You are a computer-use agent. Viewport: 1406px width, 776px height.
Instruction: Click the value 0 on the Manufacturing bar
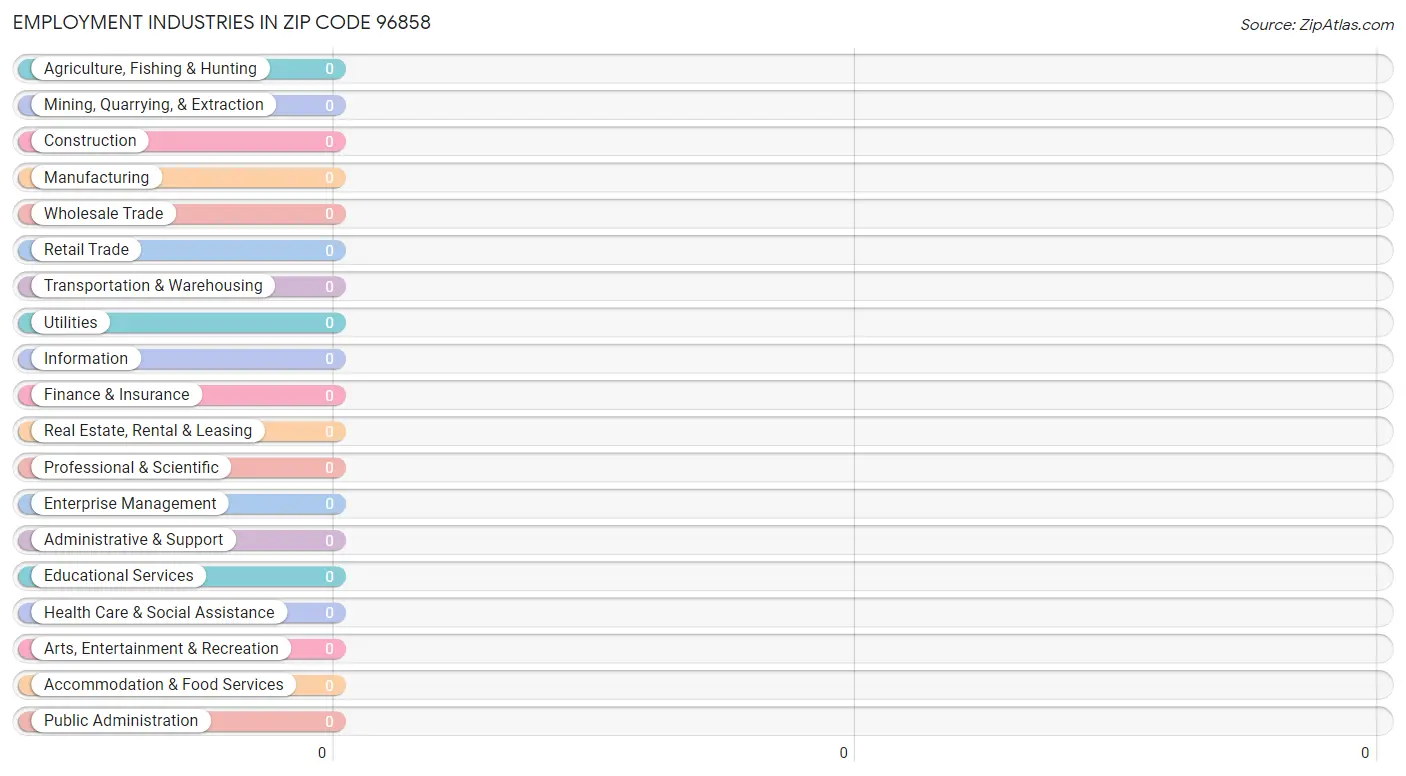click(329, 178)
